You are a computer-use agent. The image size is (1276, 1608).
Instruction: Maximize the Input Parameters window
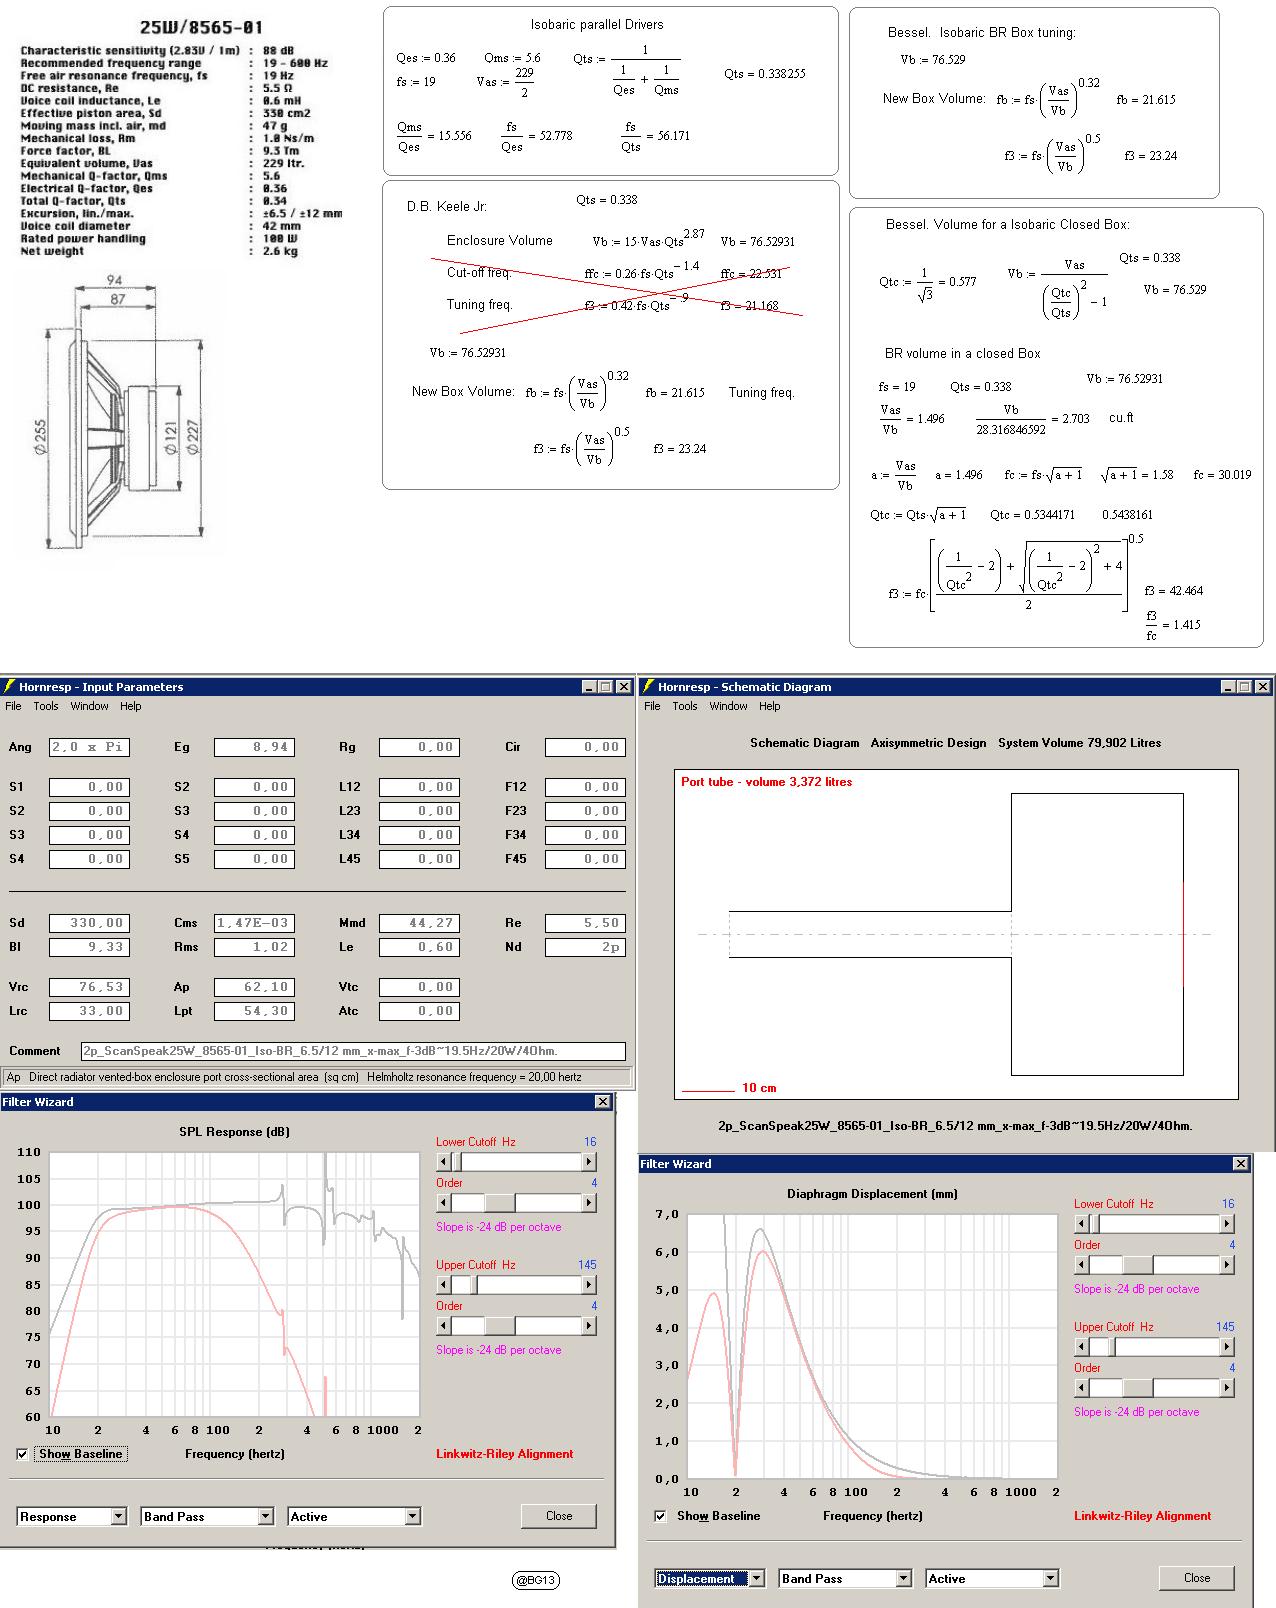click(605, 687)
